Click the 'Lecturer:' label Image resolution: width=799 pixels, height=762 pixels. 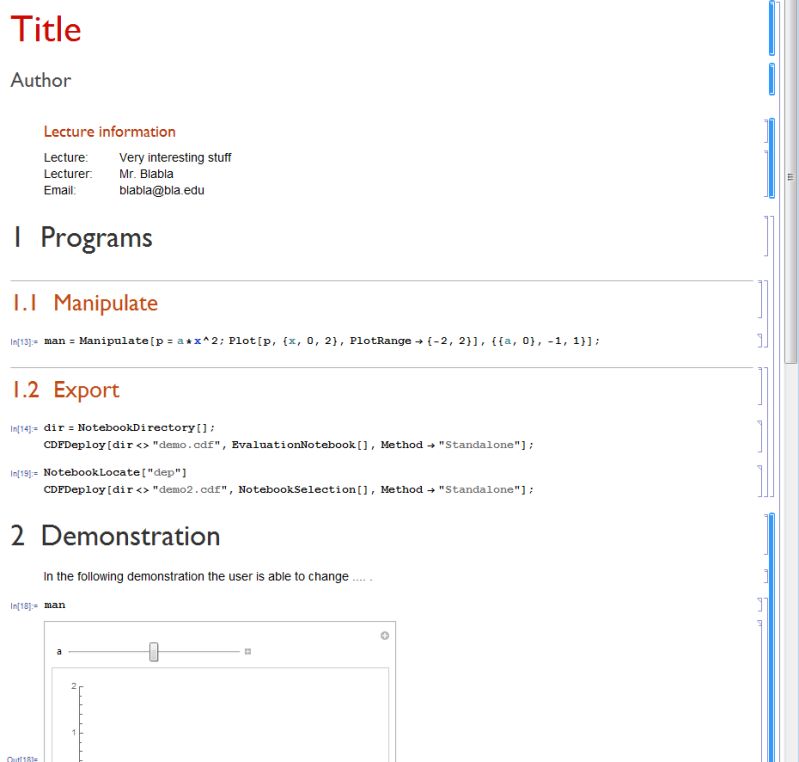[x=68, y=174]
